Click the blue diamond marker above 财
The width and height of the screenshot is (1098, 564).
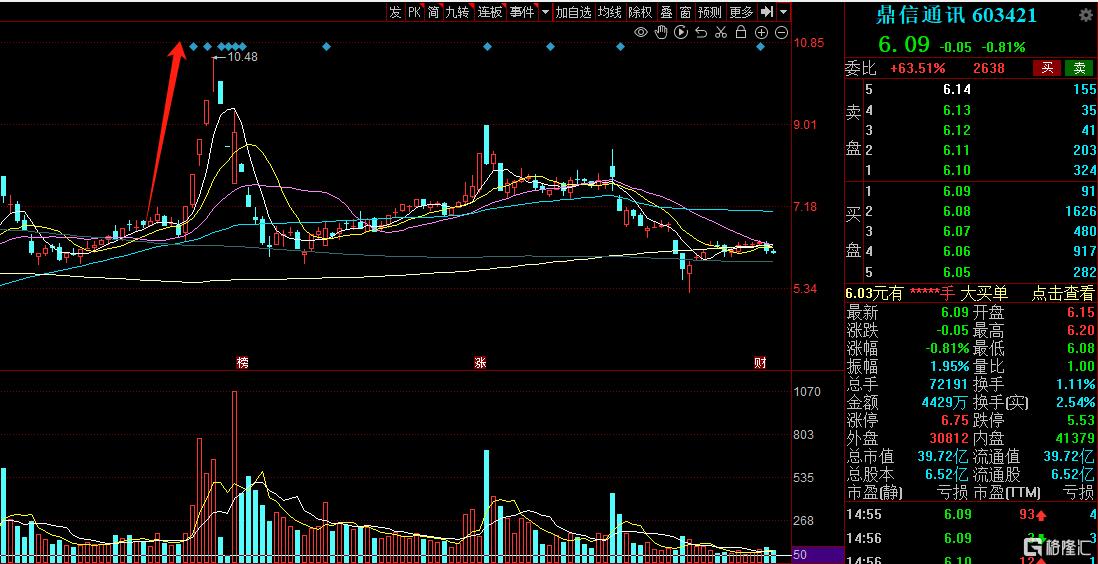click(760, 47)
